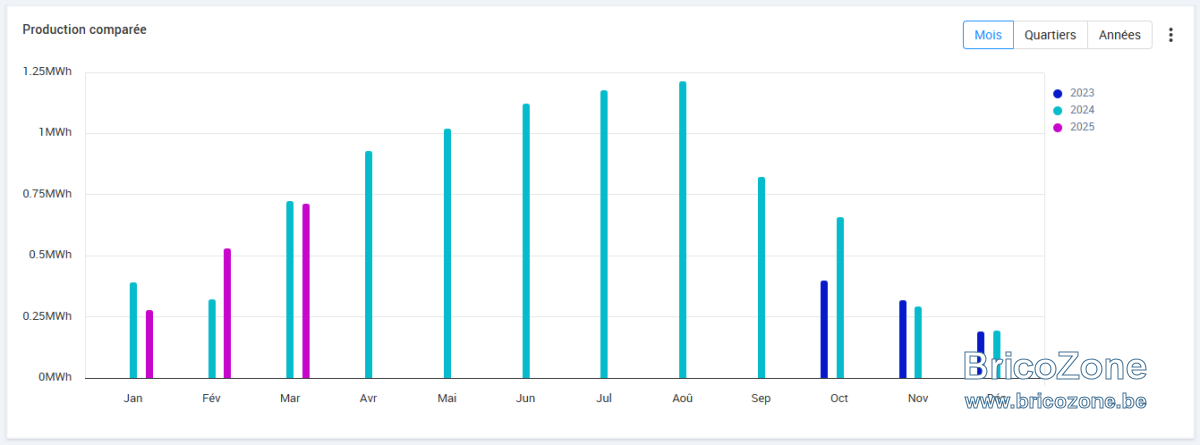Open the www.bricozone.be watermark link
Viewport: 1200px width, 445px height.
point(1055,401)
